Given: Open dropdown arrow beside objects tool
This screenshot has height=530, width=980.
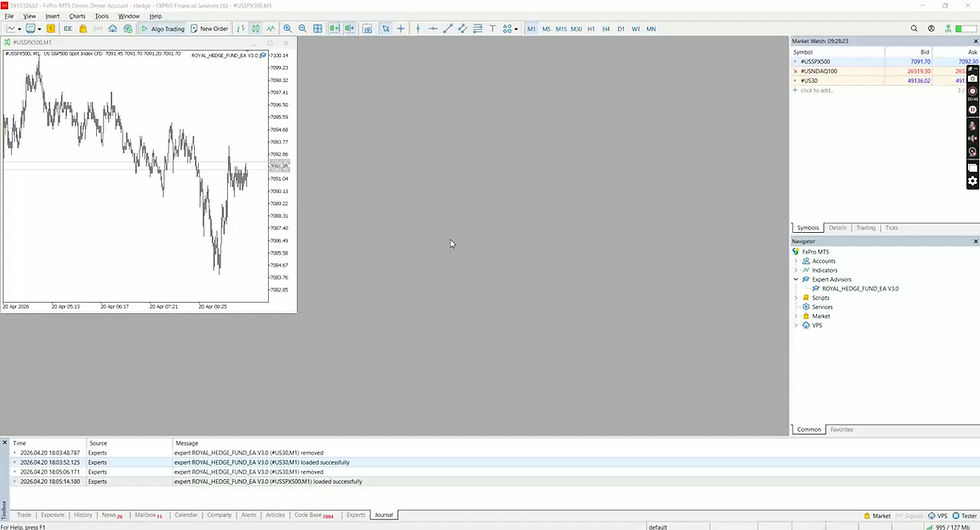Looking at the screenshot, I should [x=516, y=29].
